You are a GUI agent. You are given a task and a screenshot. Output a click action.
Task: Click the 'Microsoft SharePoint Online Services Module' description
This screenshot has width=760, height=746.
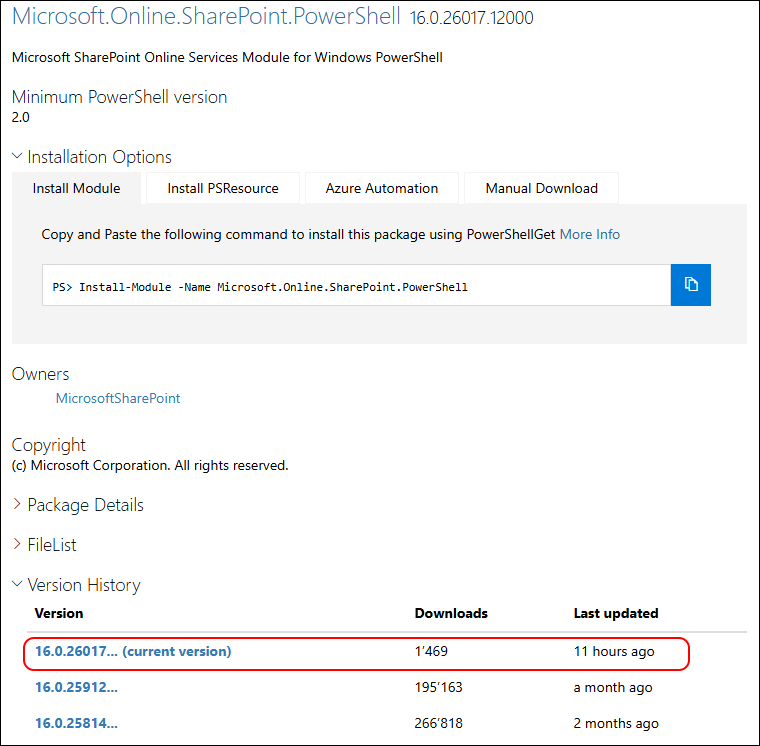click(227, 57)
